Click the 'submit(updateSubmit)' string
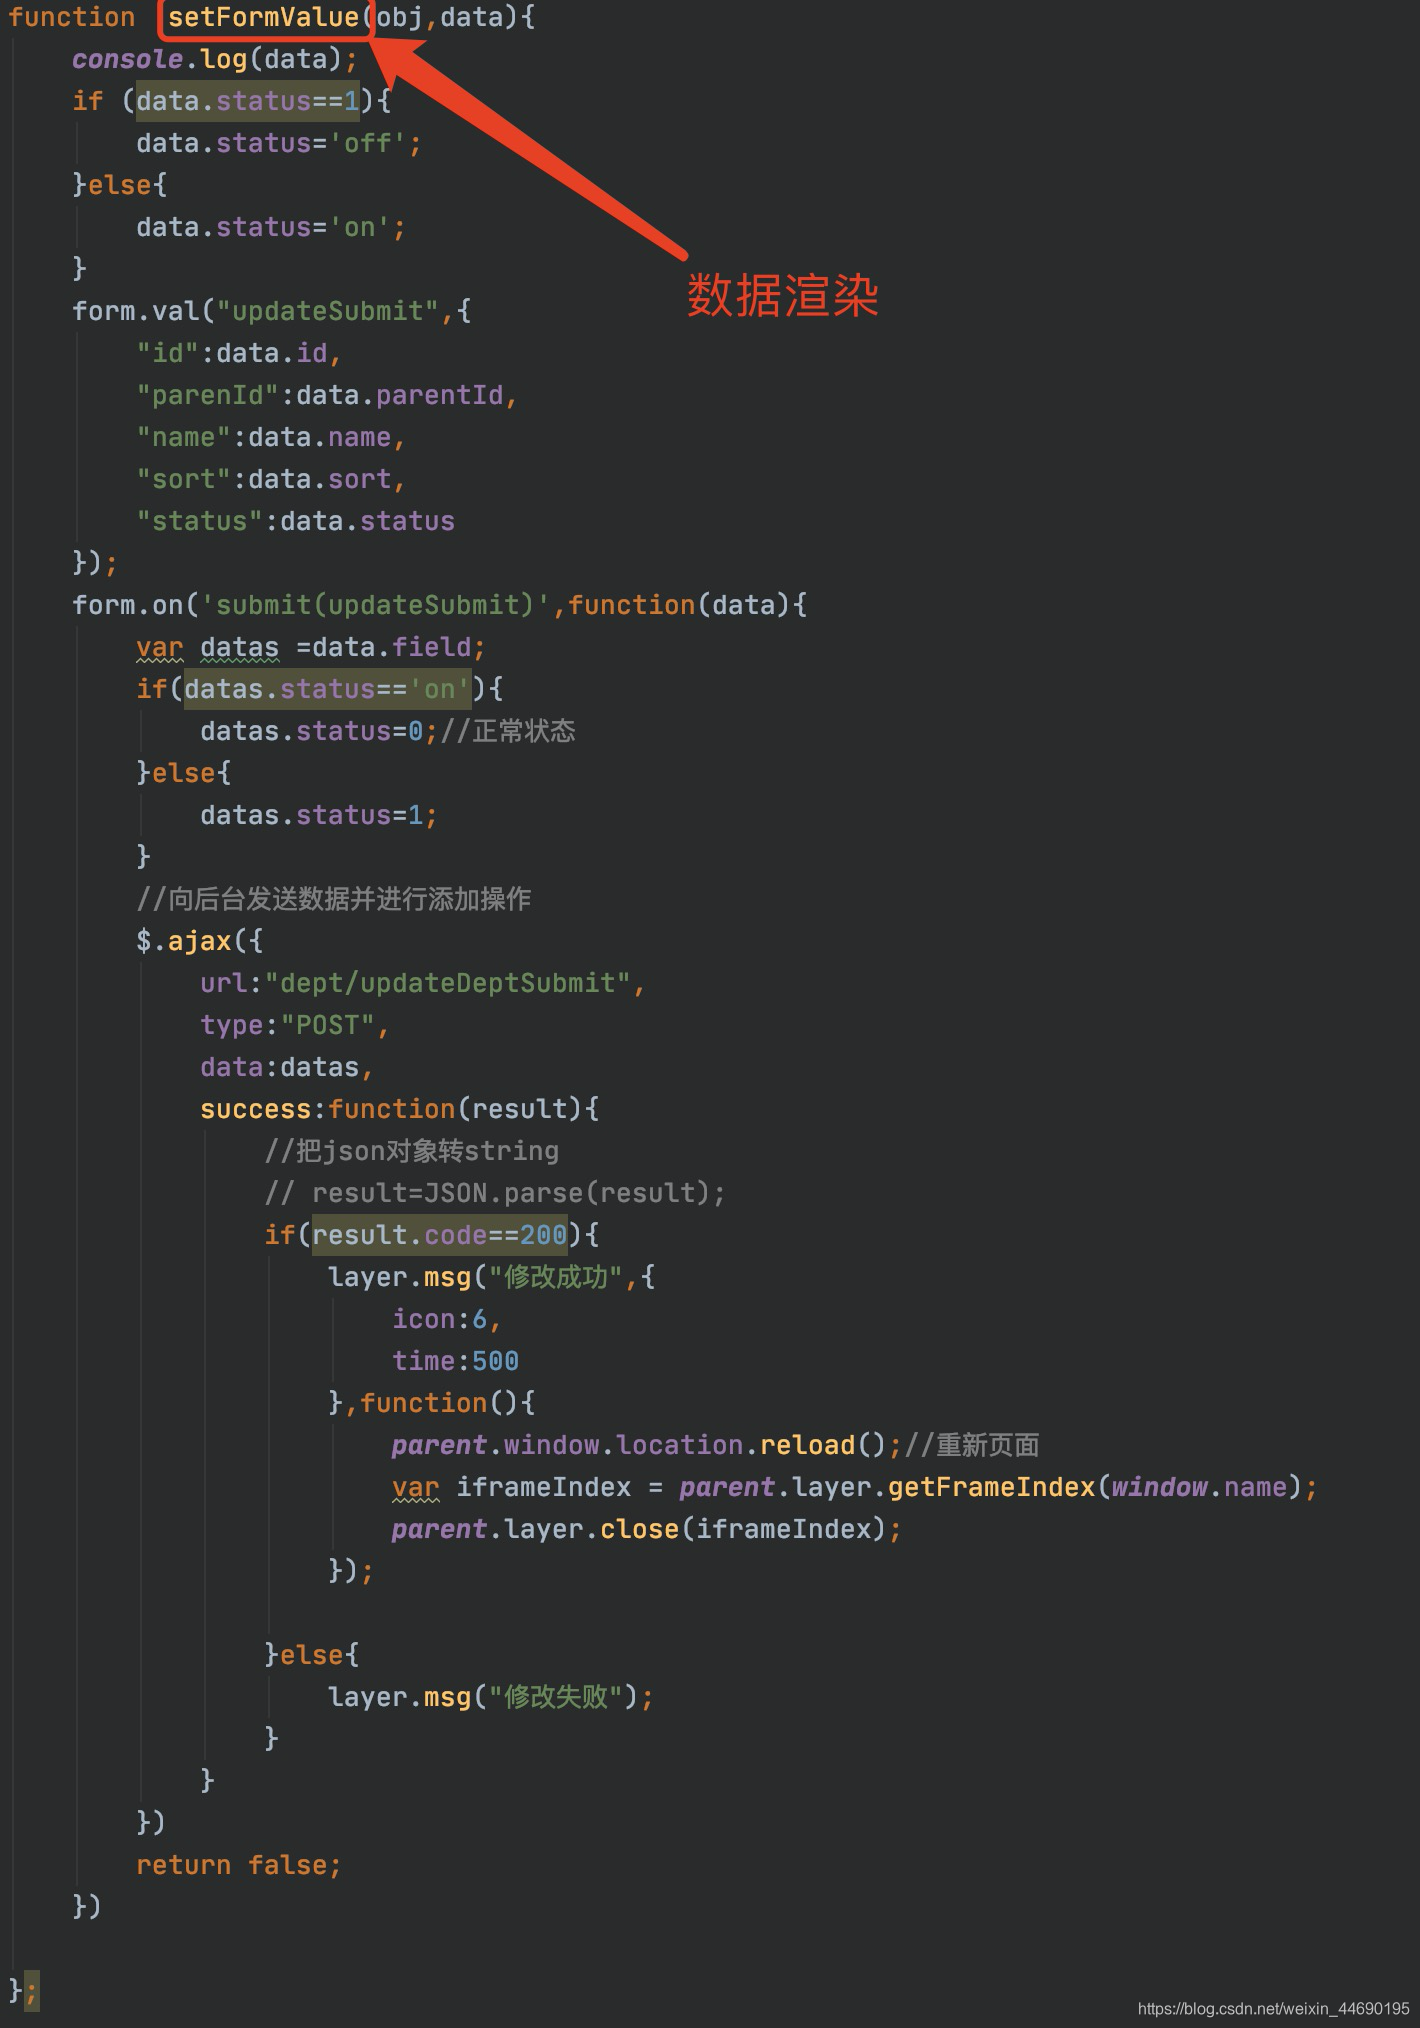 375,605
